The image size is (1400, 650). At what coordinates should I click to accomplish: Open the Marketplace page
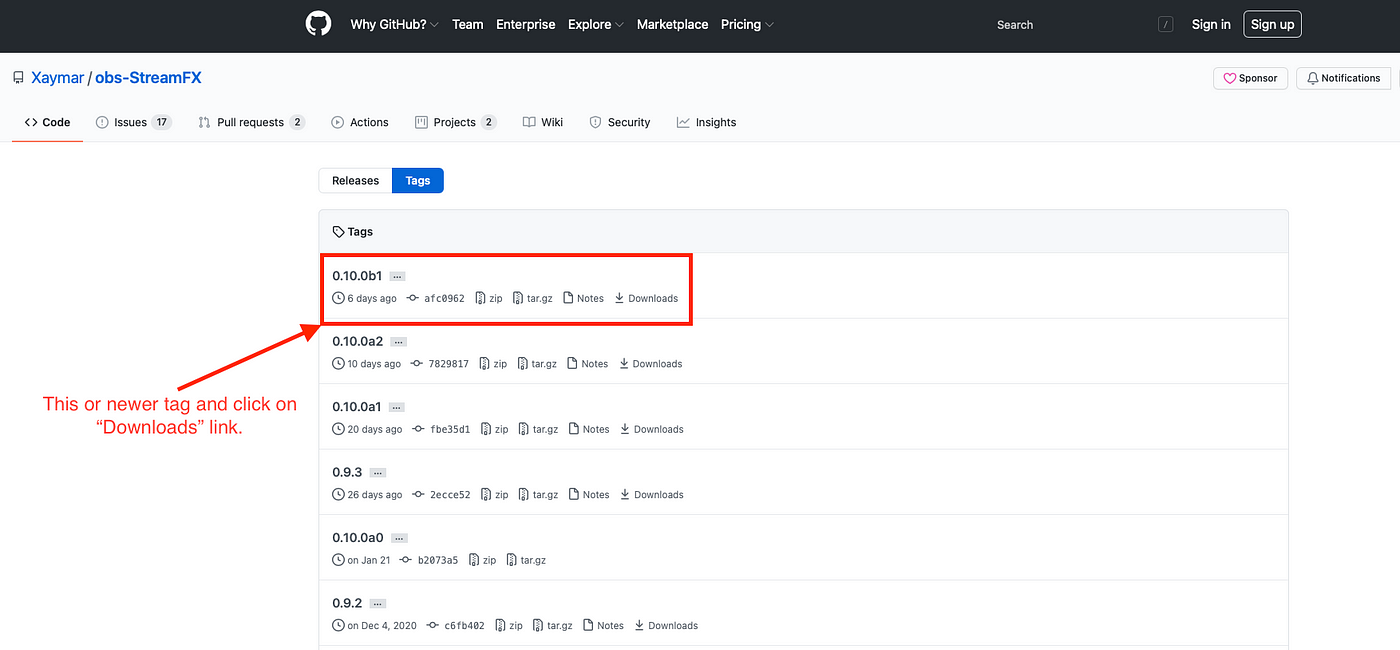click(x=672, y=24)
